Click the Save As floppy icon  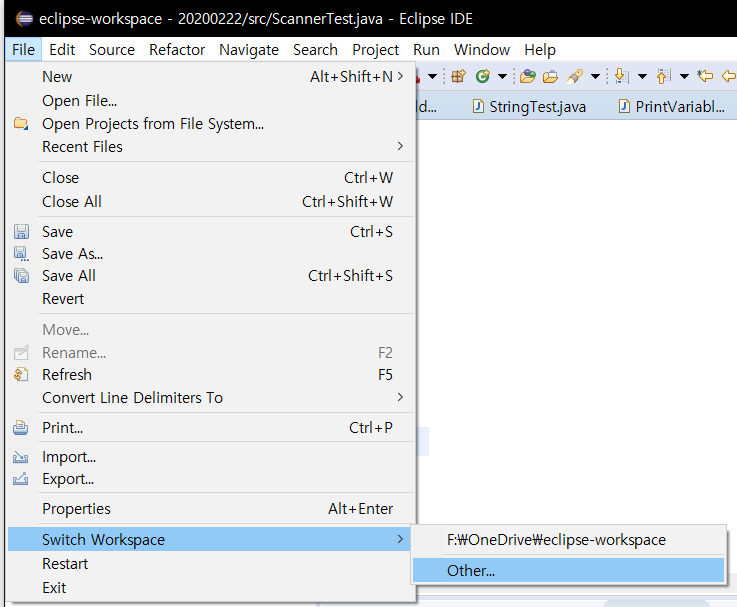click(x=21, y=254)
